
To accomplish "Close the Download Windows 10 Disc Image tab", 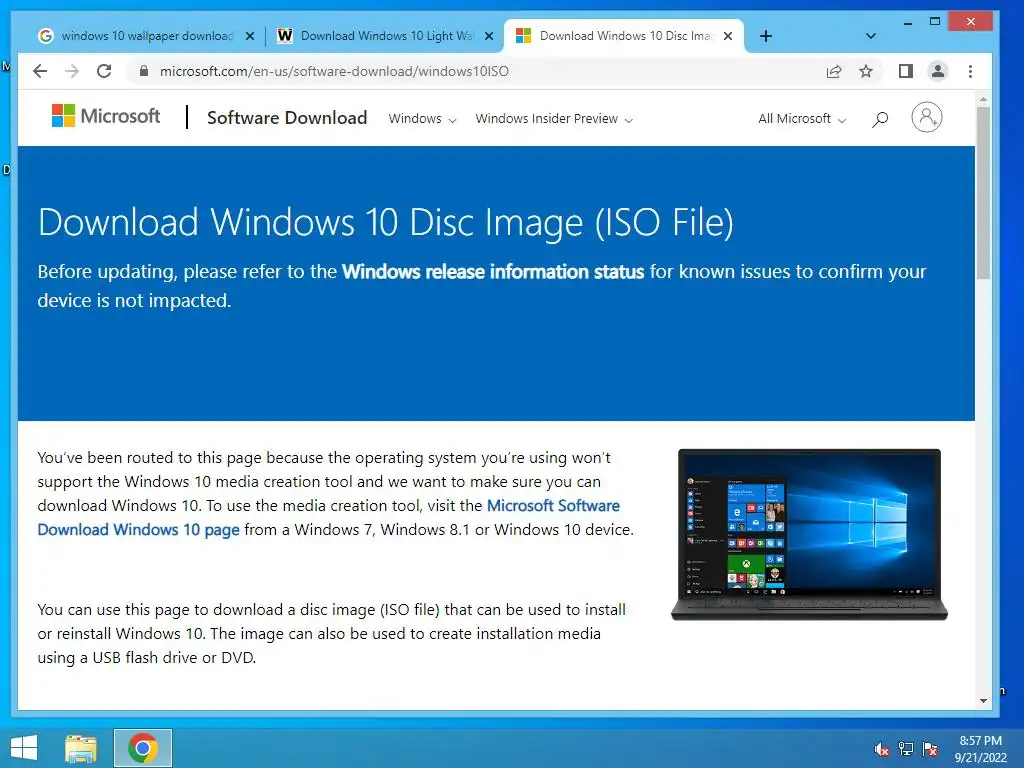I will [728, 36].
